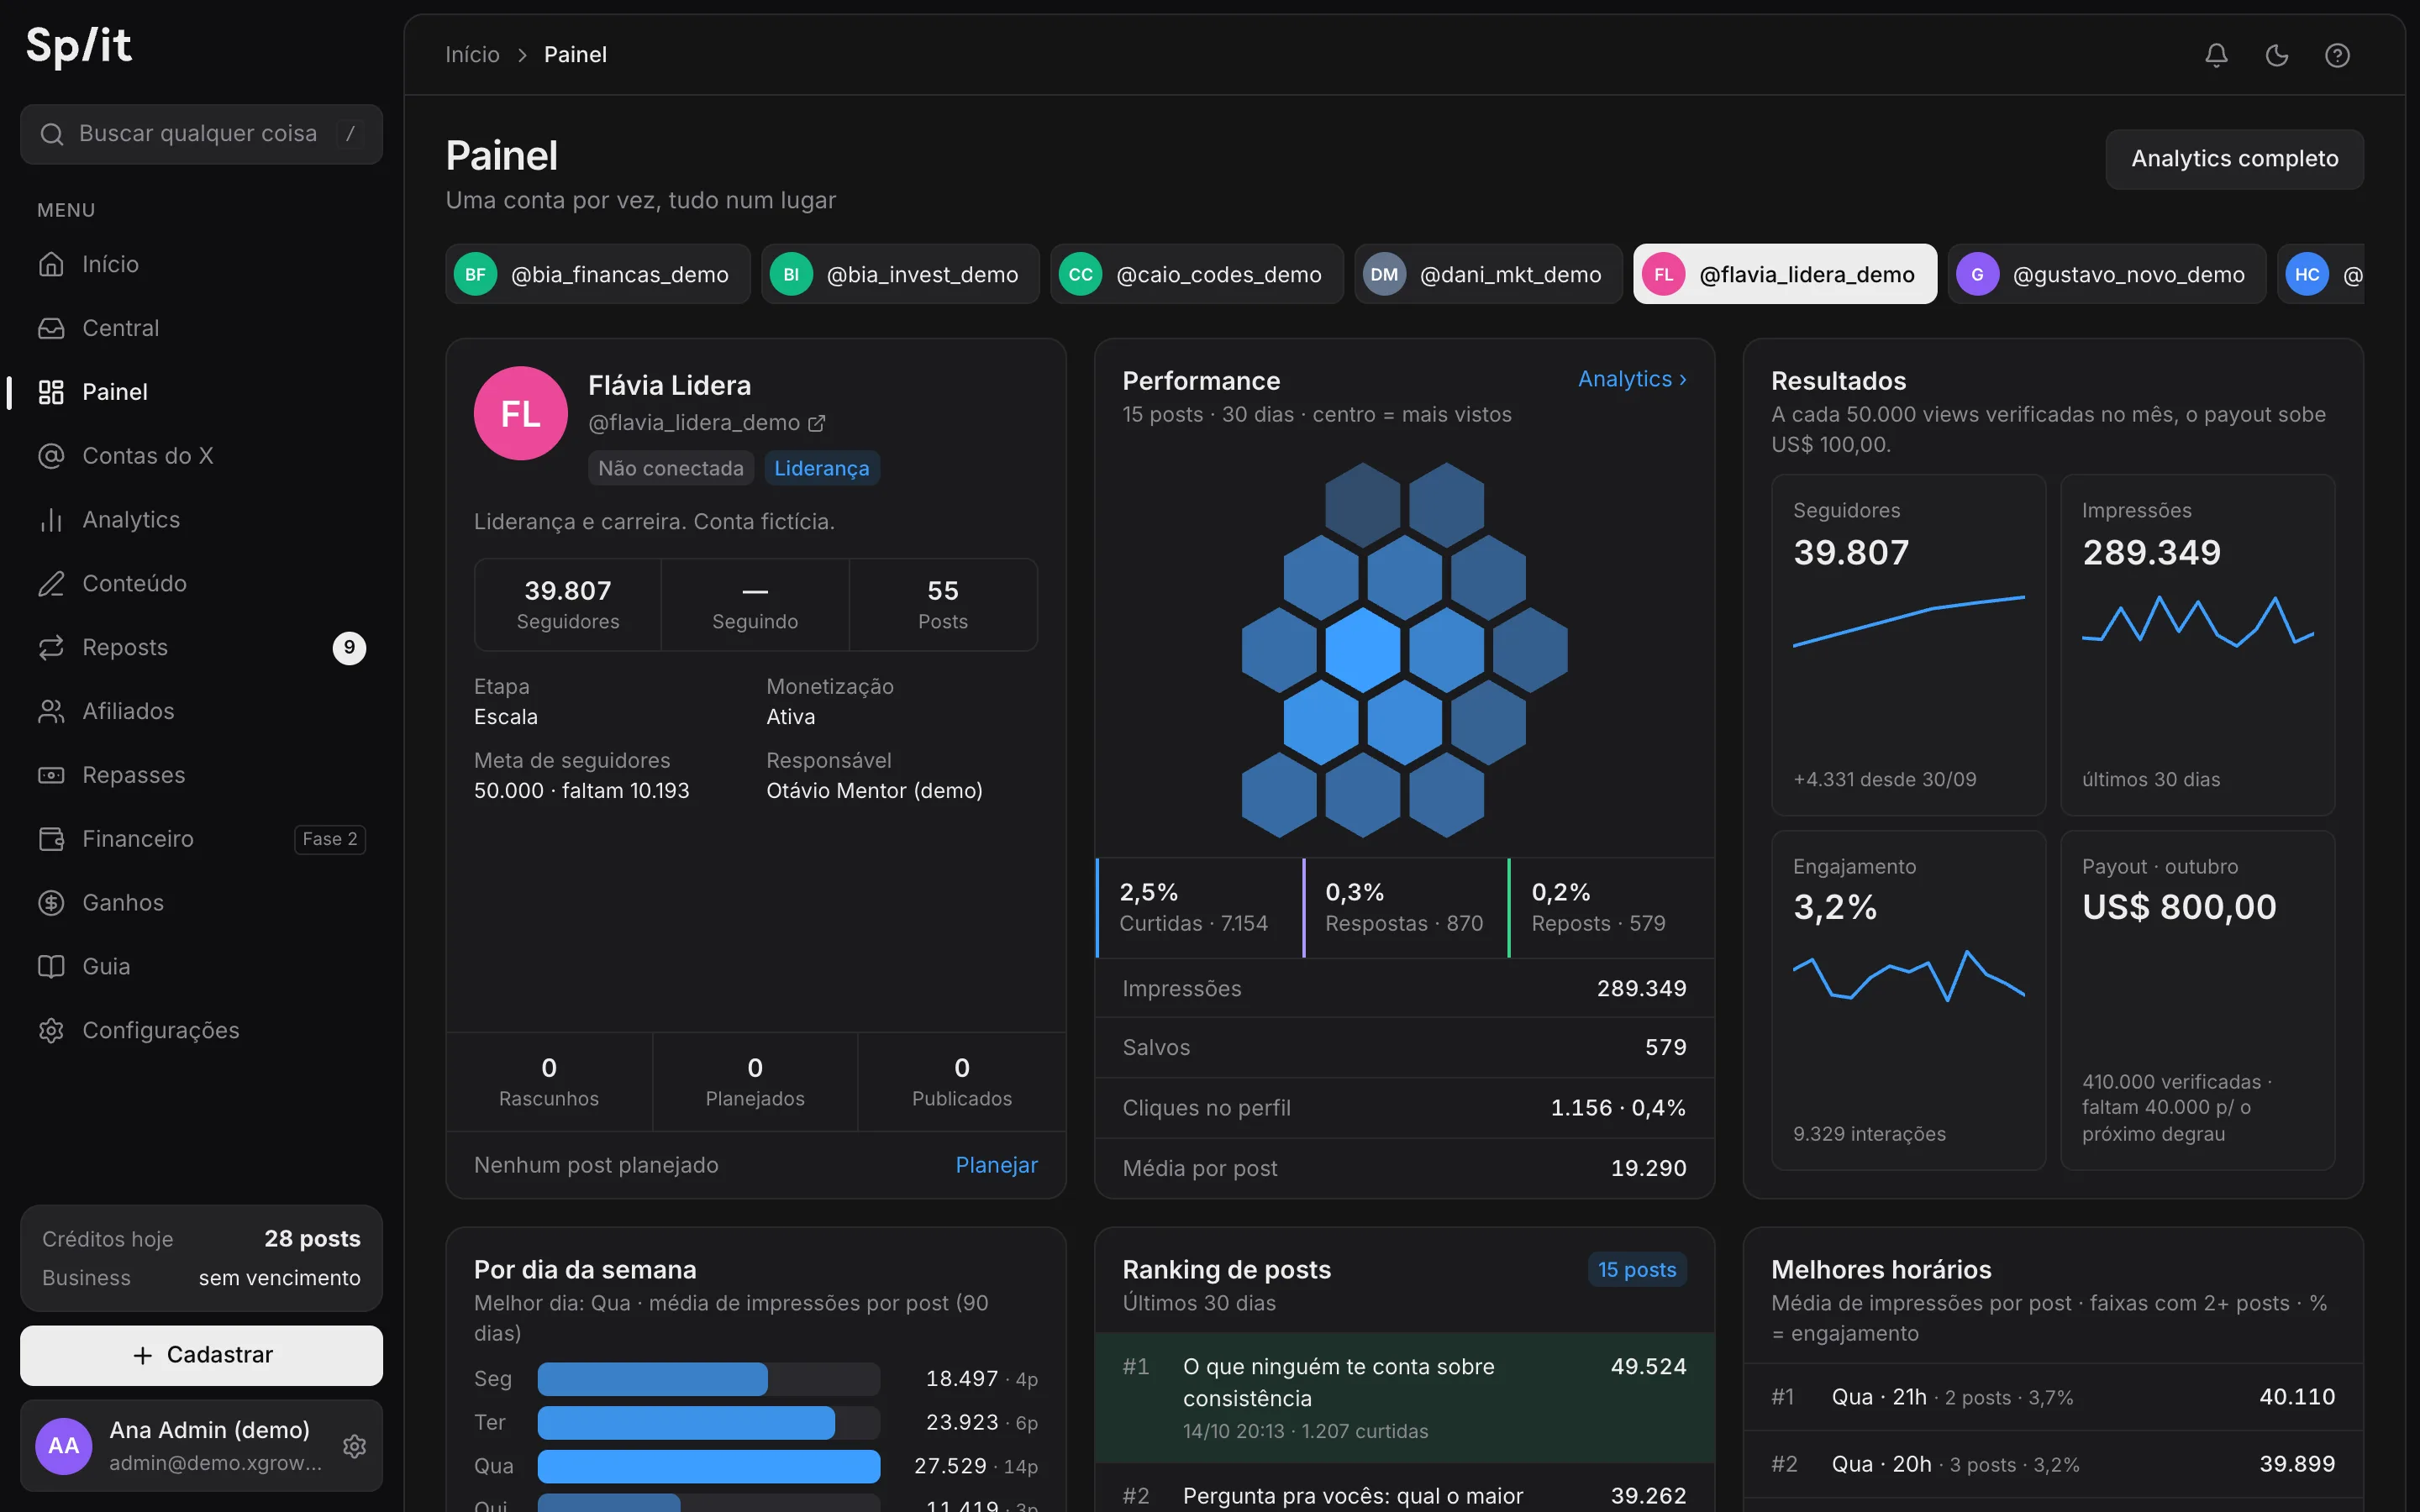
Task: Select the @gustavo_novo_demo account tab
Action: (x=2106, y=274)
